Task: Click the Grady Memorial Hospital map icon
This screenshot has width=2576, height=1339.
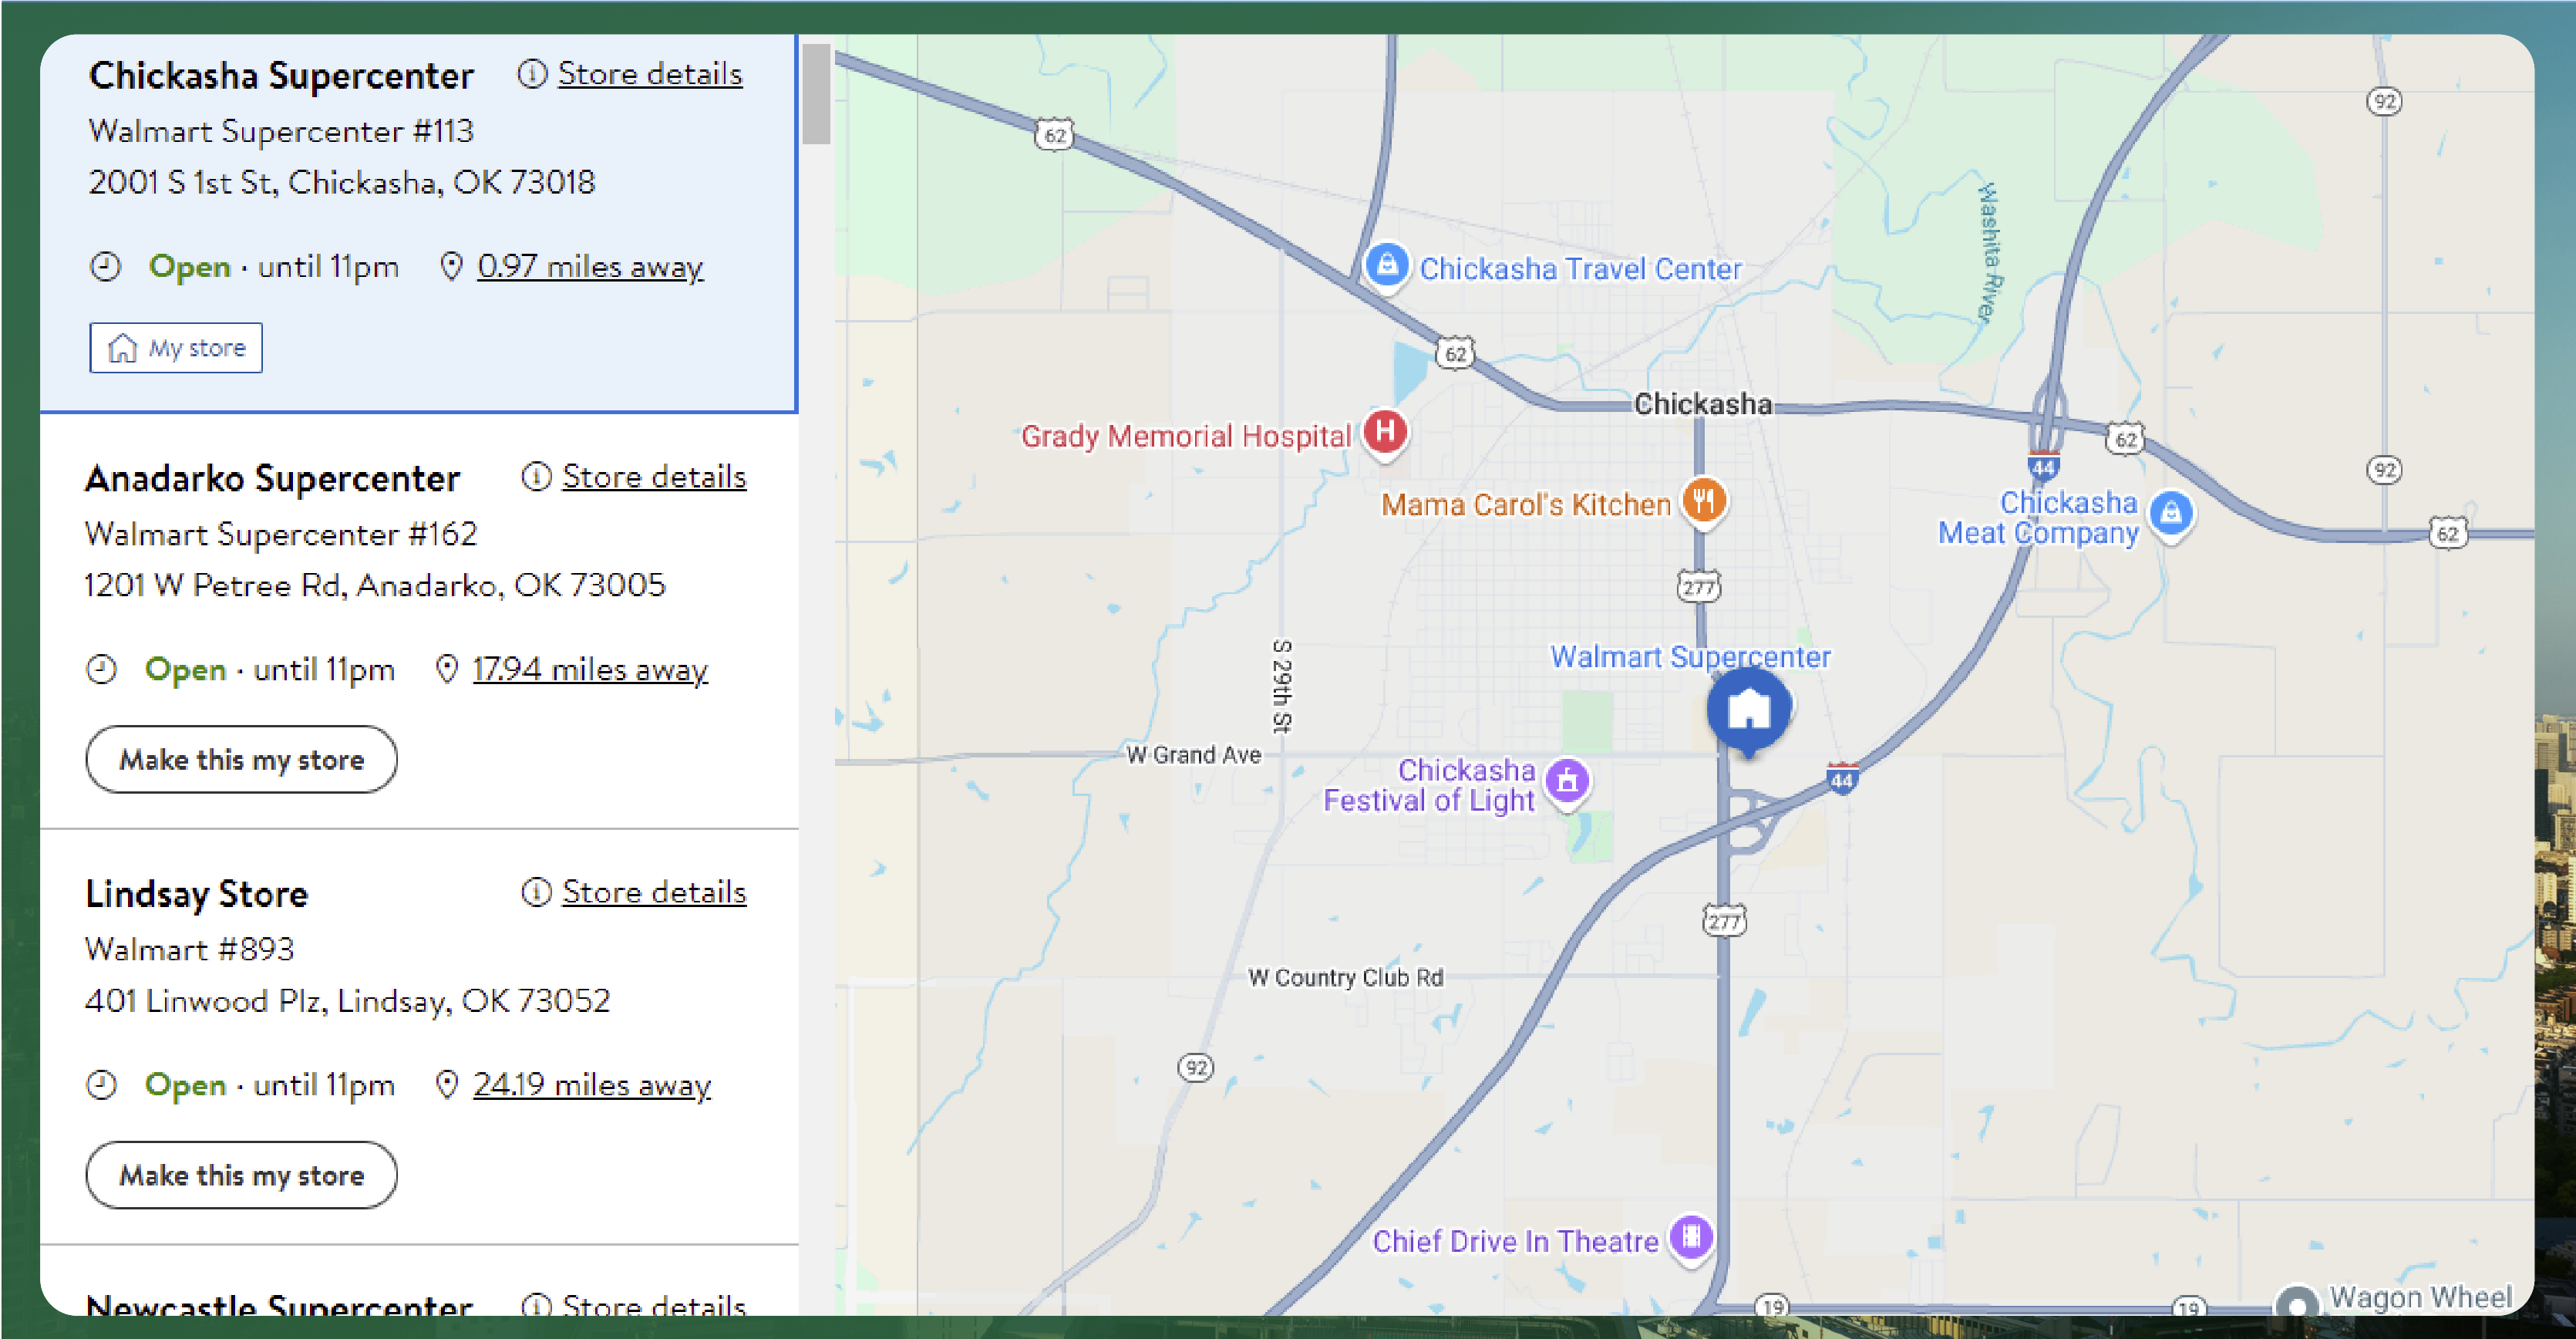Action: coord(1387,431)
